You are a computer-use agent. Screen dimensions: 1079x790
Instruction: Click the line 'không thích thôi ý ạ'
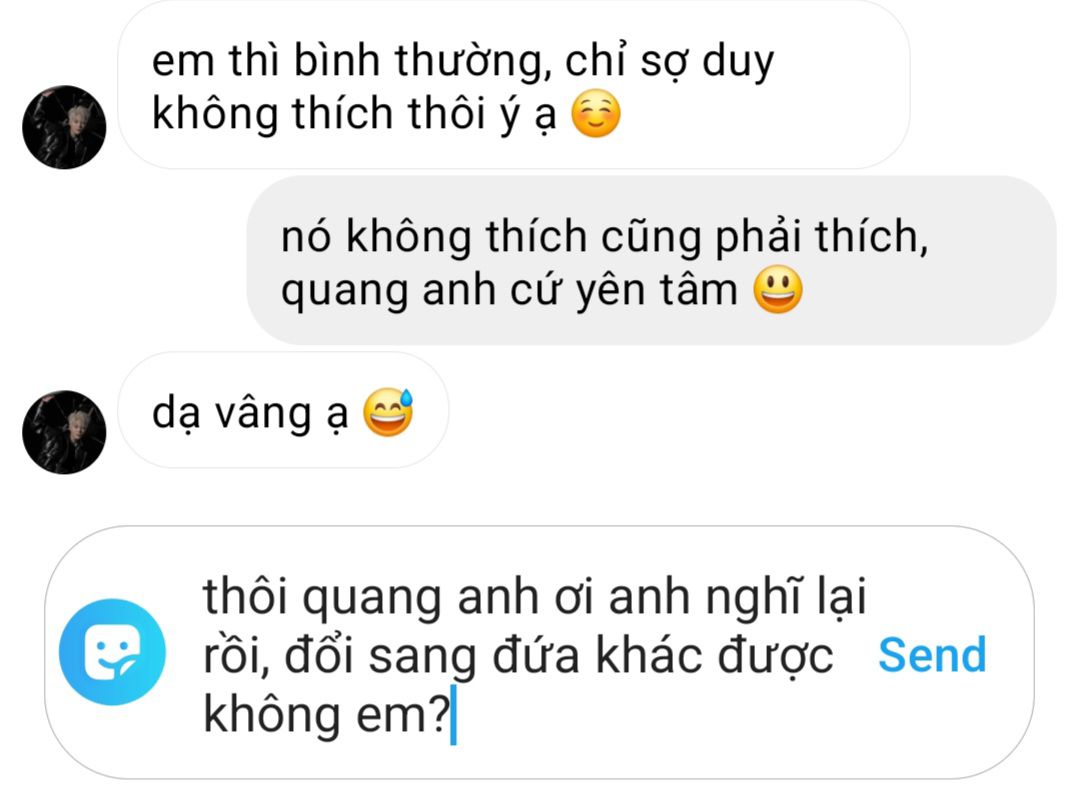pos(354,114)
